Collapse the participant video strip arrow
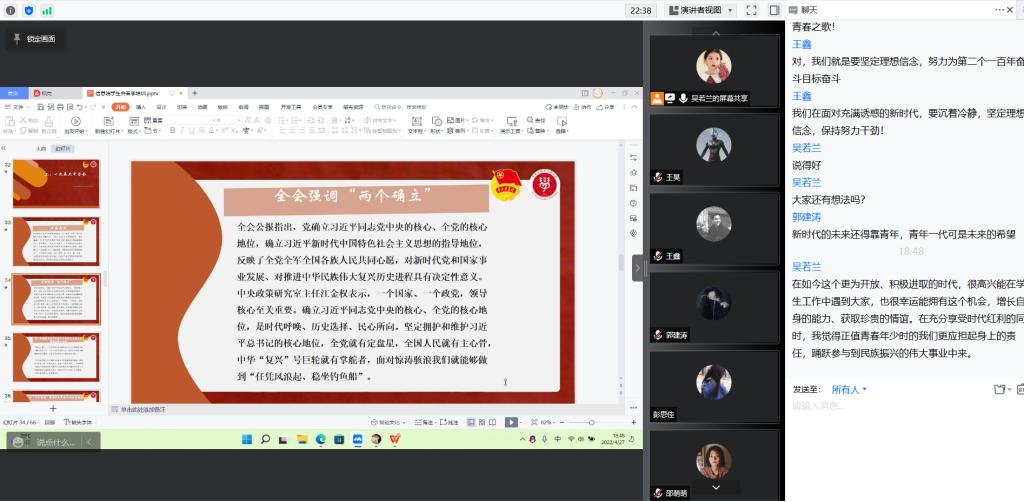 638,267
